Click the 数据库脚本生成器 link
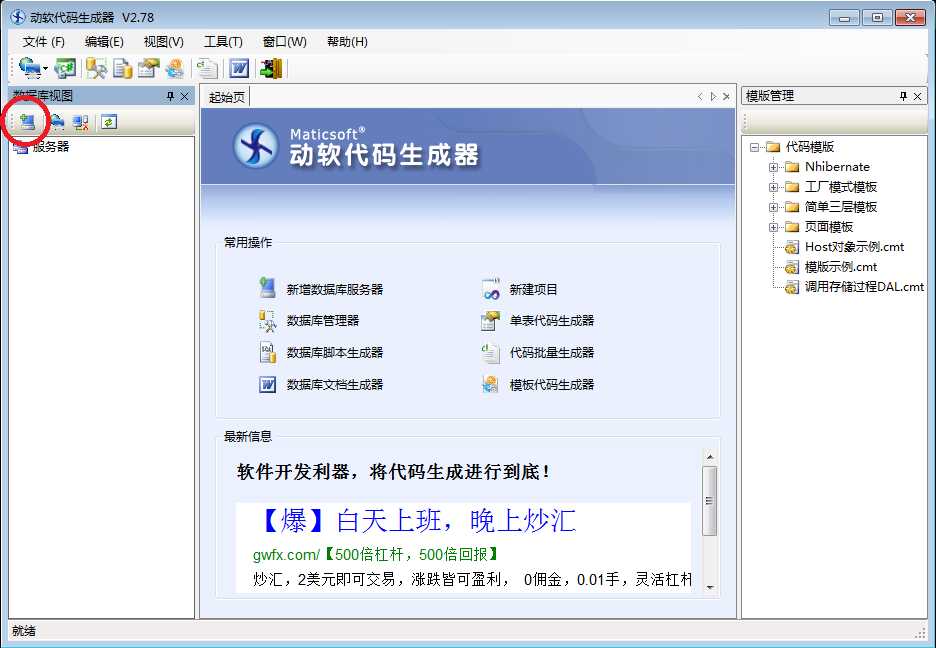The image size is (936, 648). coord(335,353)
